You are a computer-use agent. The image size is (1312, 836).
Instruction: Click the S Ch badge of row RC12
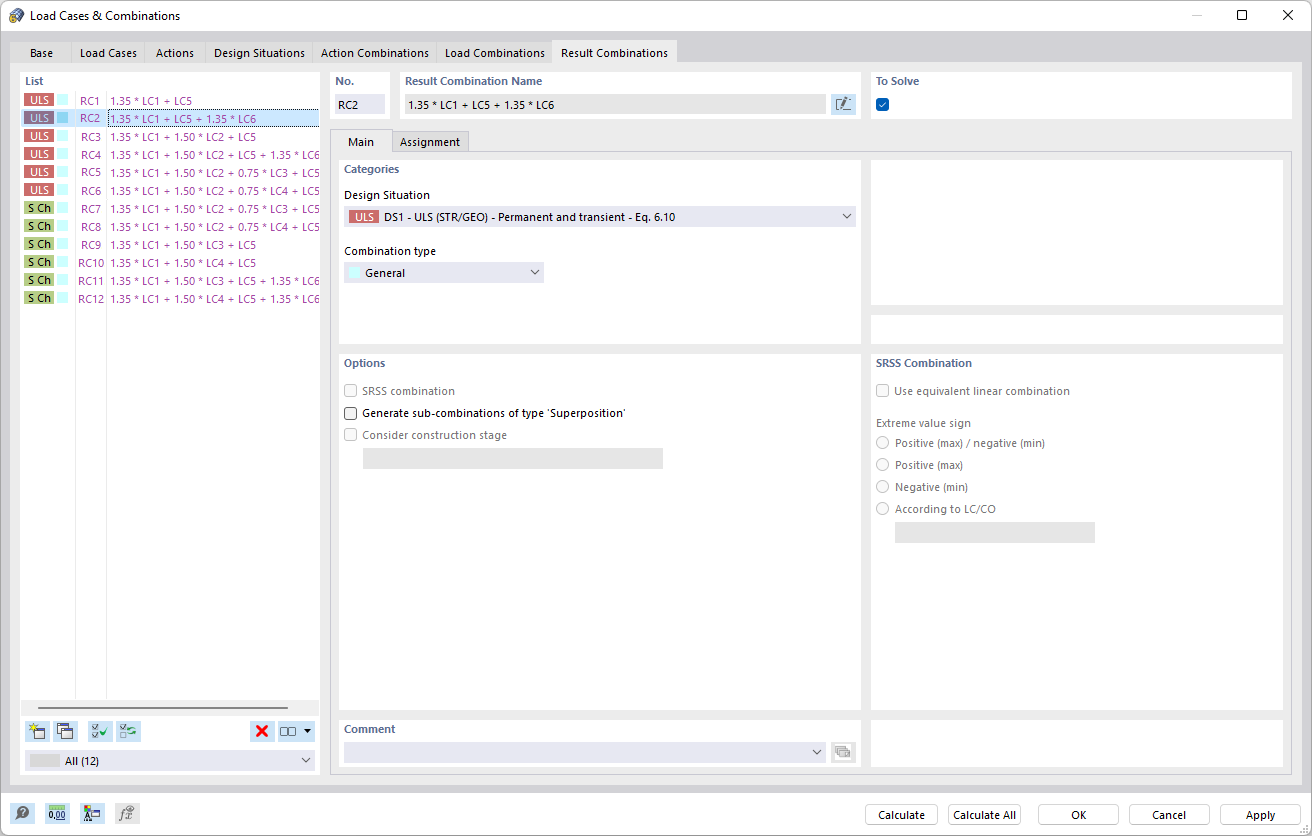[40, 298]
